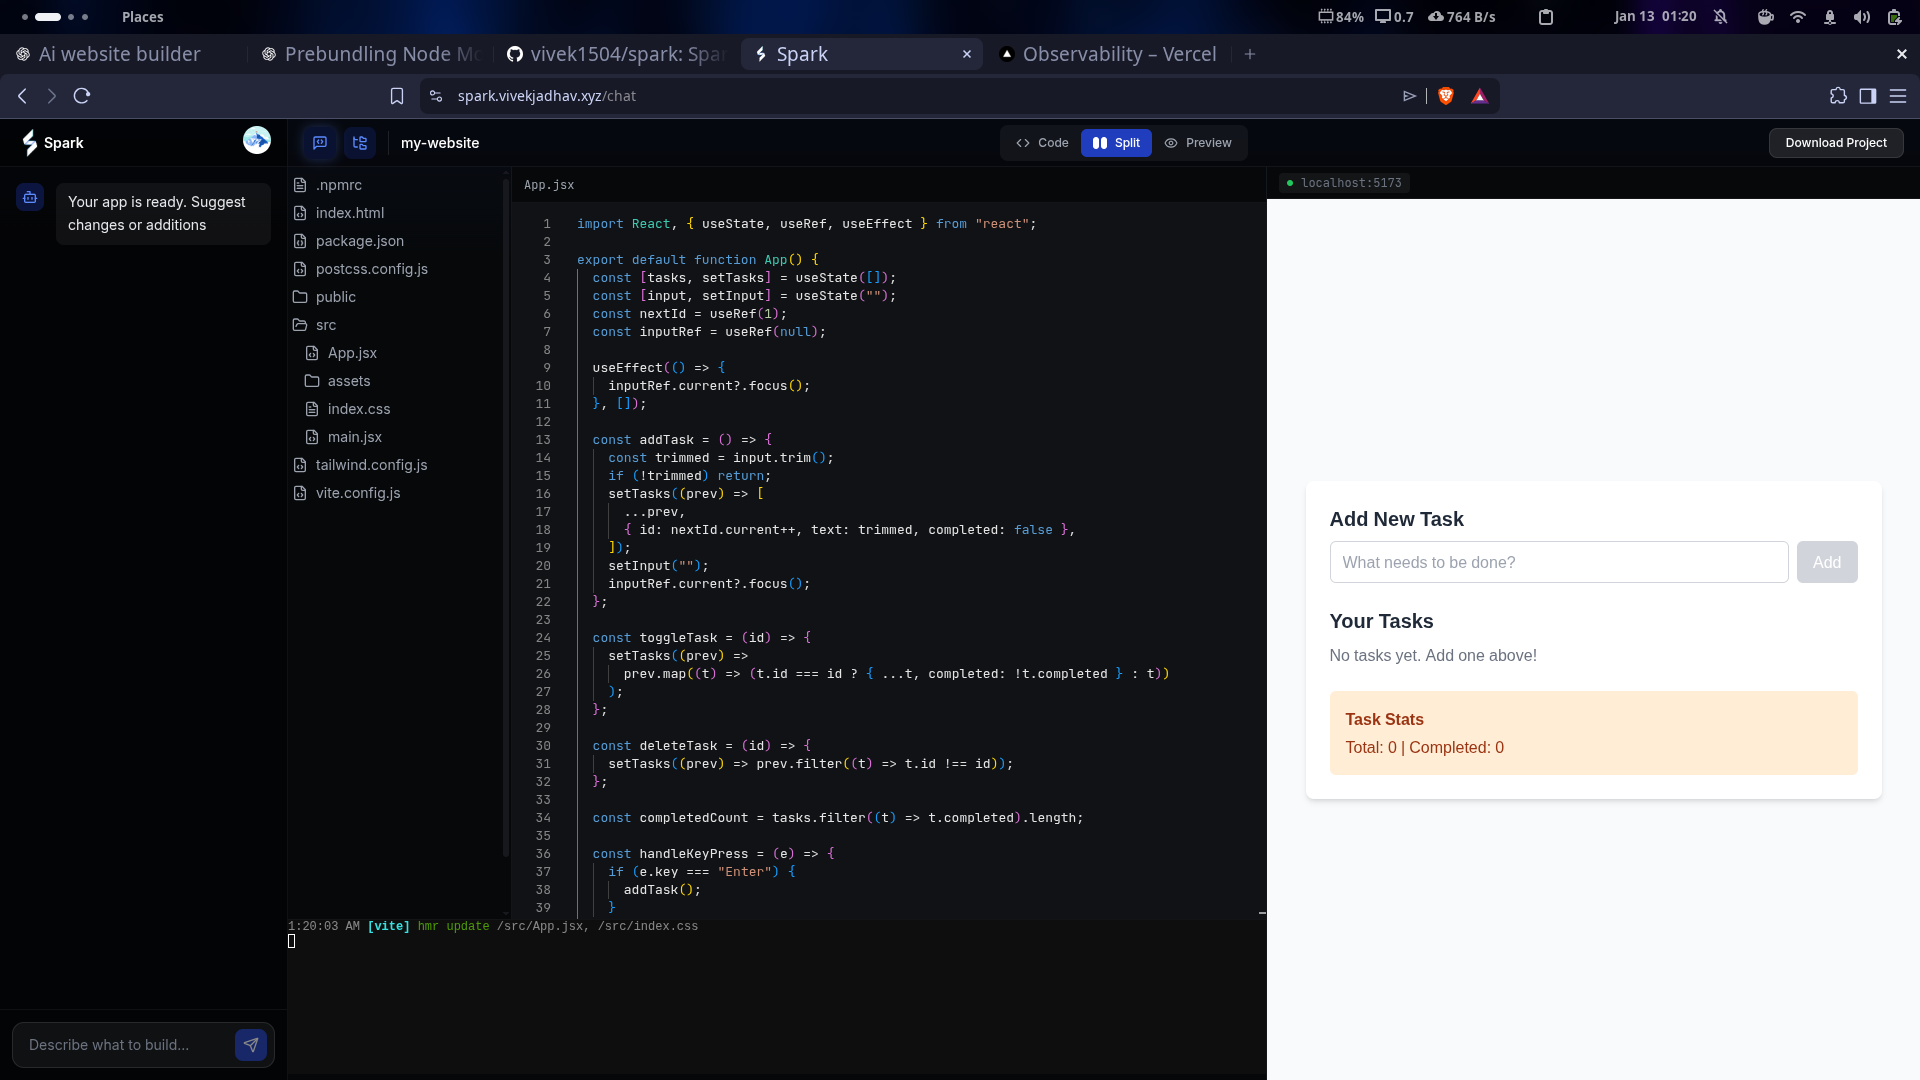
Task: Open Places menu in top bar
Action: click(x=143, y=17)
